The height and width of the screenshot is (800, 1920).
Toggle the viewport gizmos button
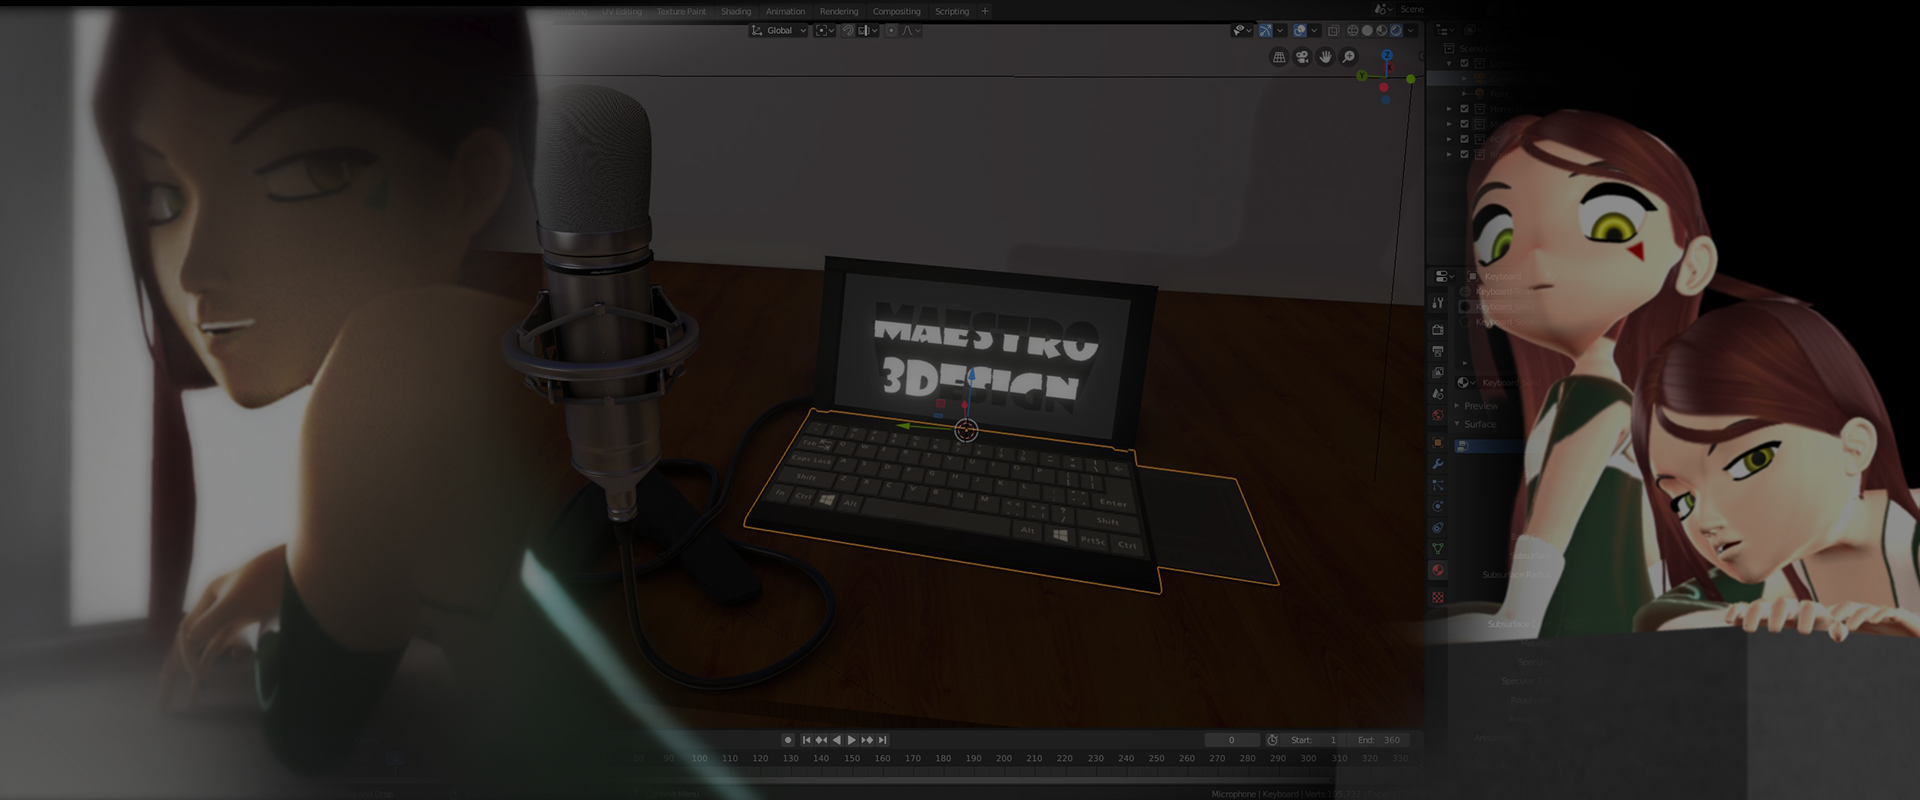coord(1265,31)
